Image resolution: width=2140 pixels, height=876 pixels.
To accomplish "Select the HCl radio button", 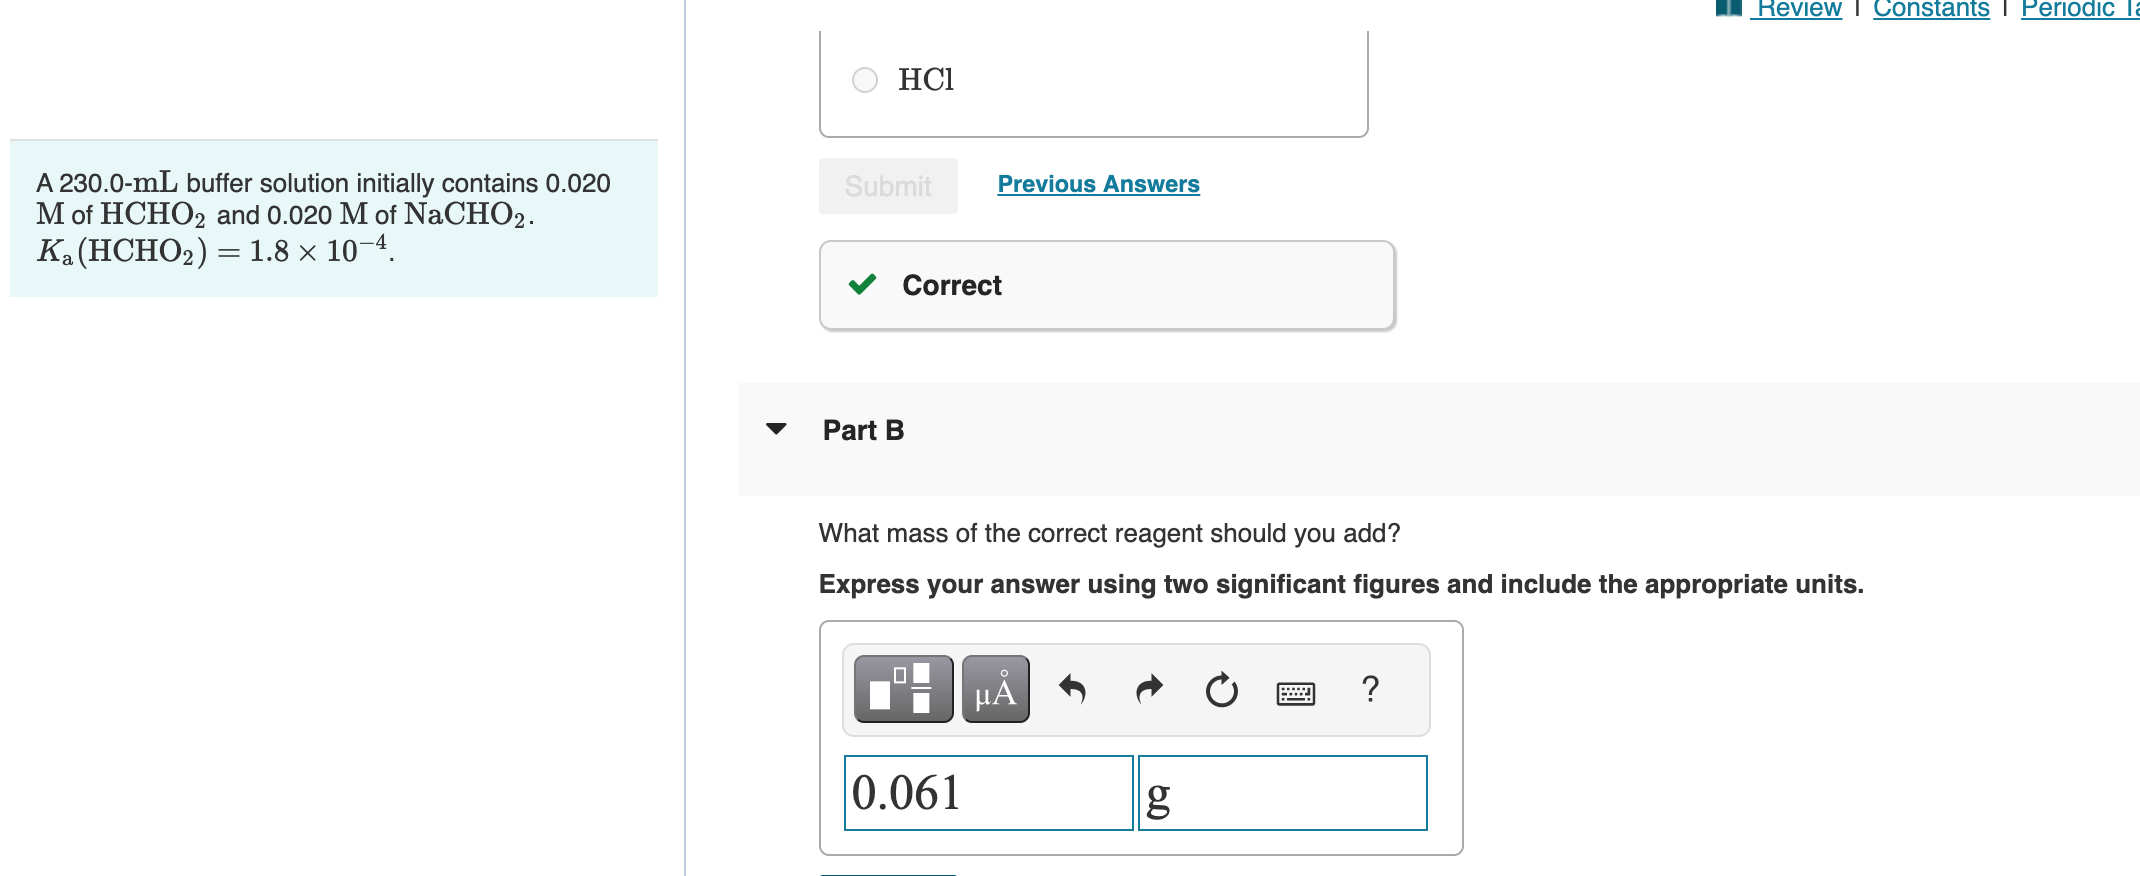I will (863, 79).
